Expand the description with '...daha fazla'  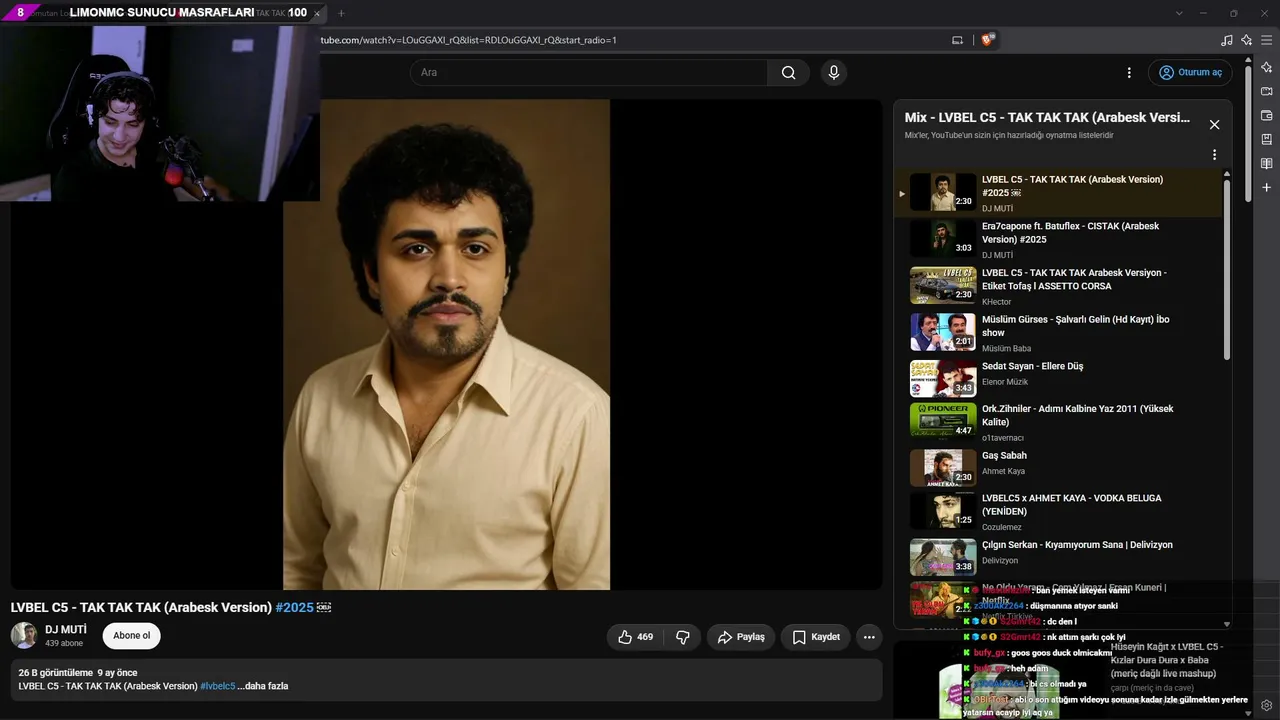click(263, 686)
